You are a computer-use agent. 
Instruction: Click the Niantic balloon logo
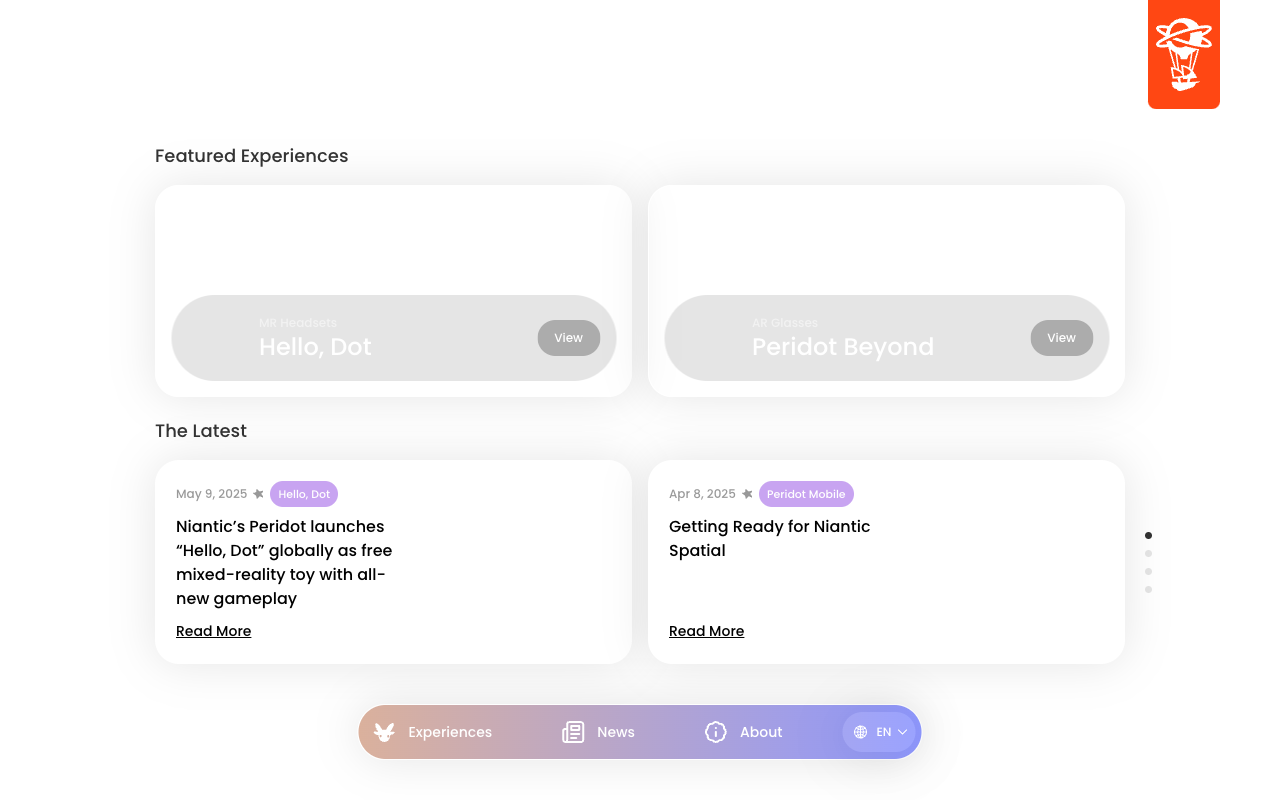coord(1184,54)
